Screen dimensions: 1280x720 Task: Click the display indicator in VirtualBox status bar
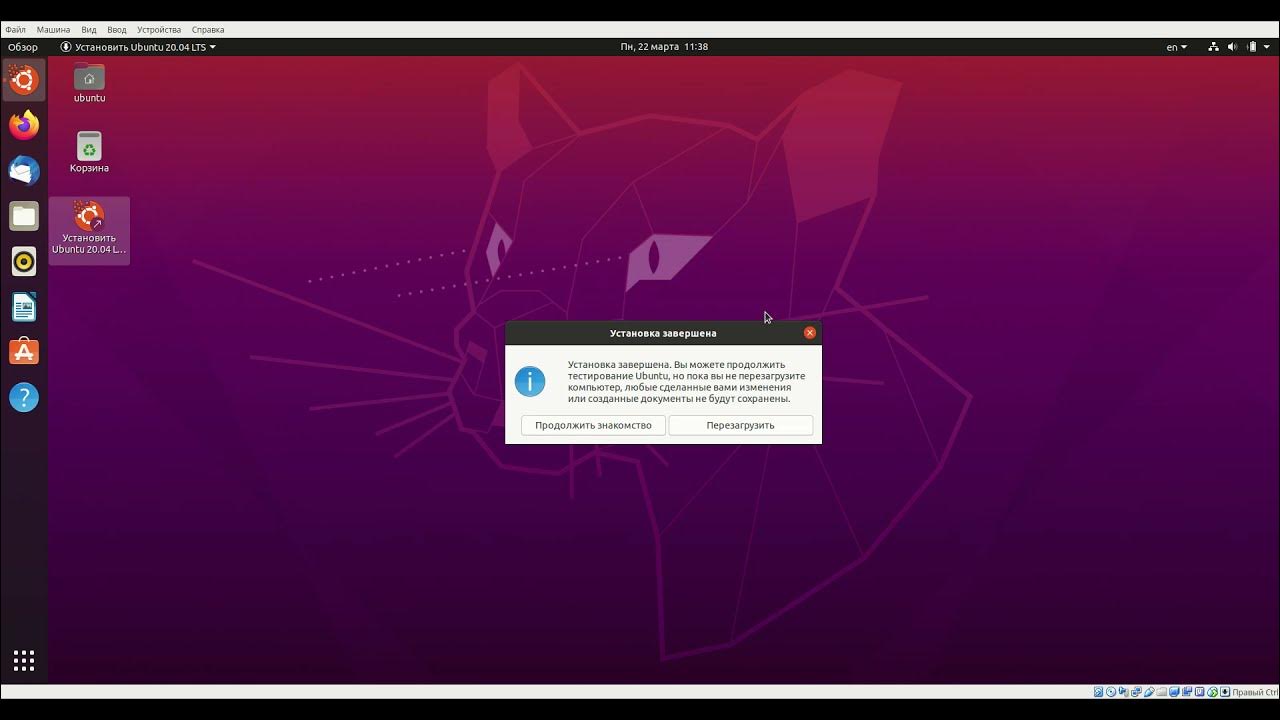(x=1174, y=692)
